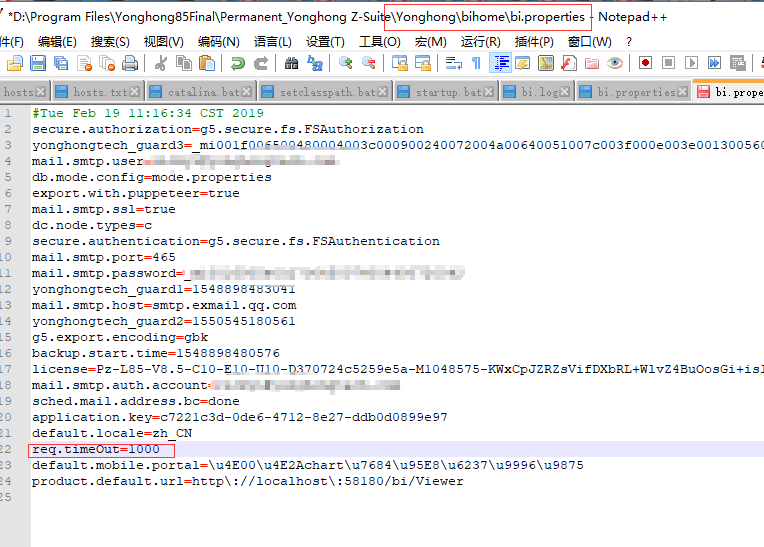Switch to the bi.log tab
Viewport: 764px width, 547px height.
(x=540, y=92)
